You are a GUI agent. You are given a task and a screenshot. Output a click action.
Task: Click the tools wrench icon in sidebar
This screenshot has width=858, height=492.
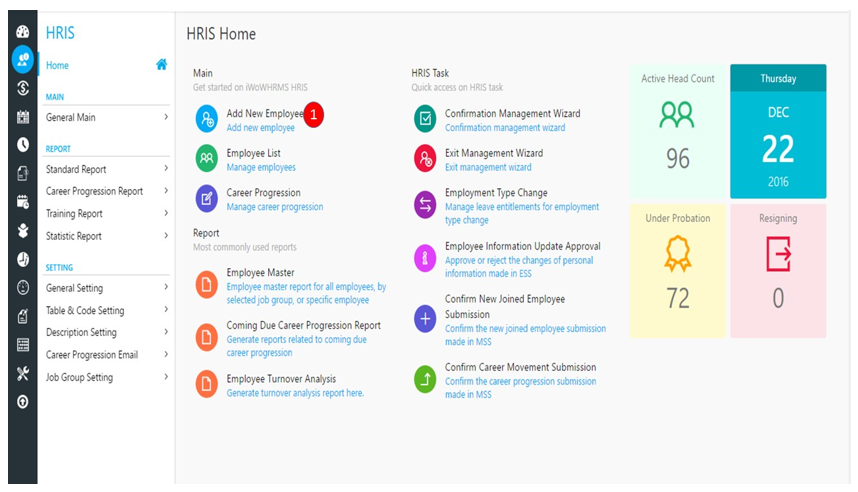pyautogui.click(x=22, y=373)
